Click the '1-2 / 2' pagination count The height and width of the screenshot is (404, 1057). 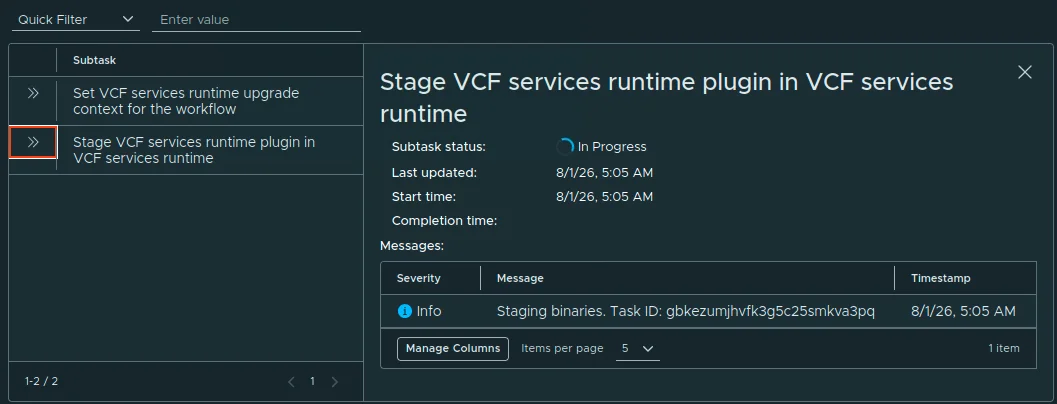click(41, 381)
